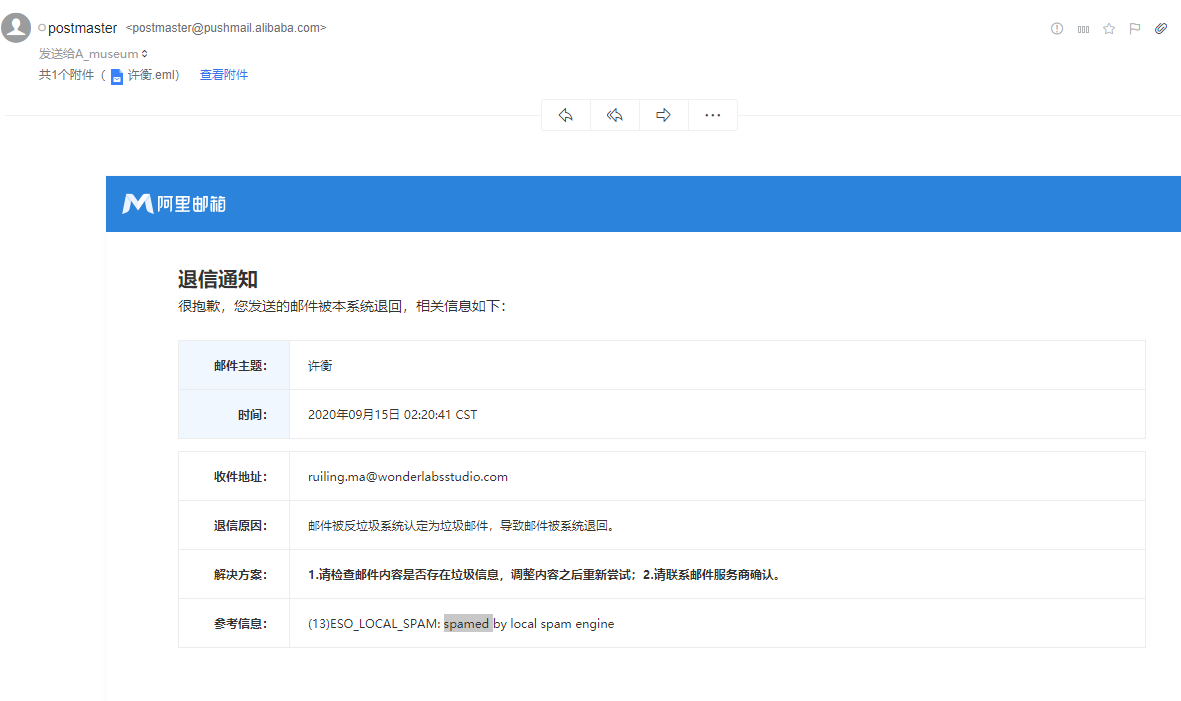This screenshot has height=701, width=1181.
Task: Click the bounce reason text 邮件被反垃圾系统认定为垃圾邮件
Action: 398,526
